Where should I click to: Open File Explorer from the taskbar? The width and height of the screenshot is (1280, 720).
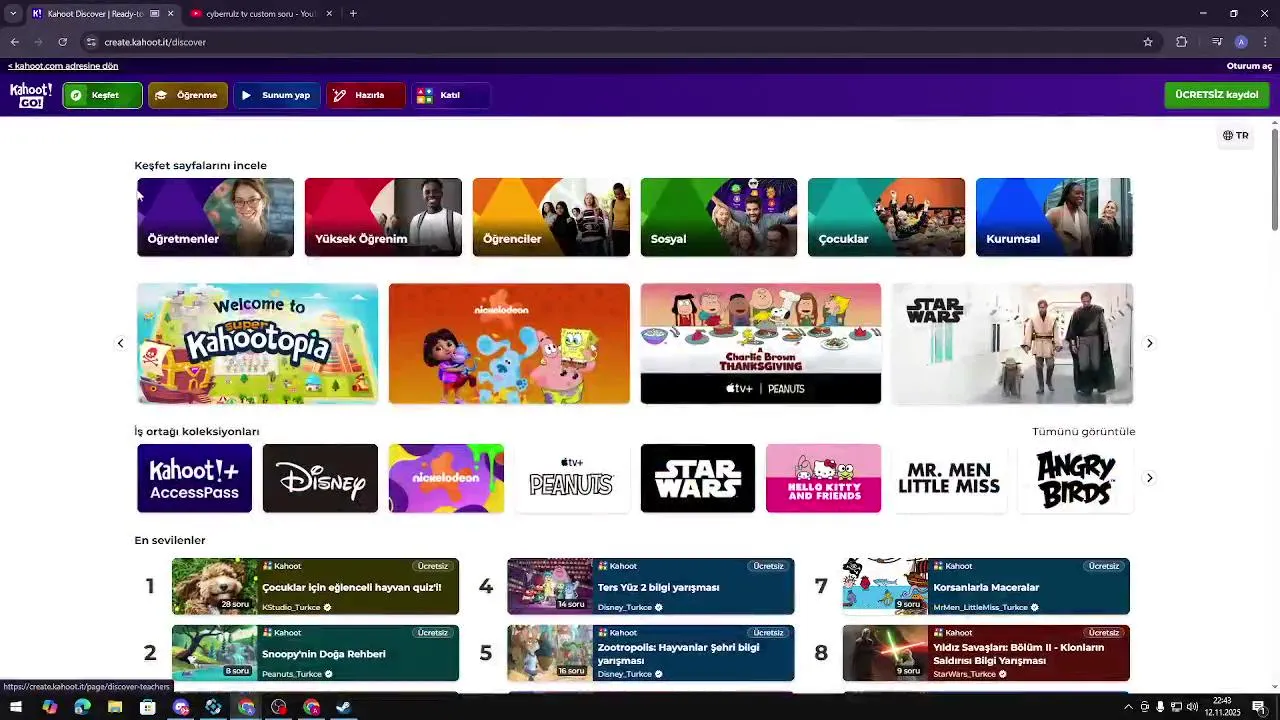pyautogui.click(x=115, y=707)
